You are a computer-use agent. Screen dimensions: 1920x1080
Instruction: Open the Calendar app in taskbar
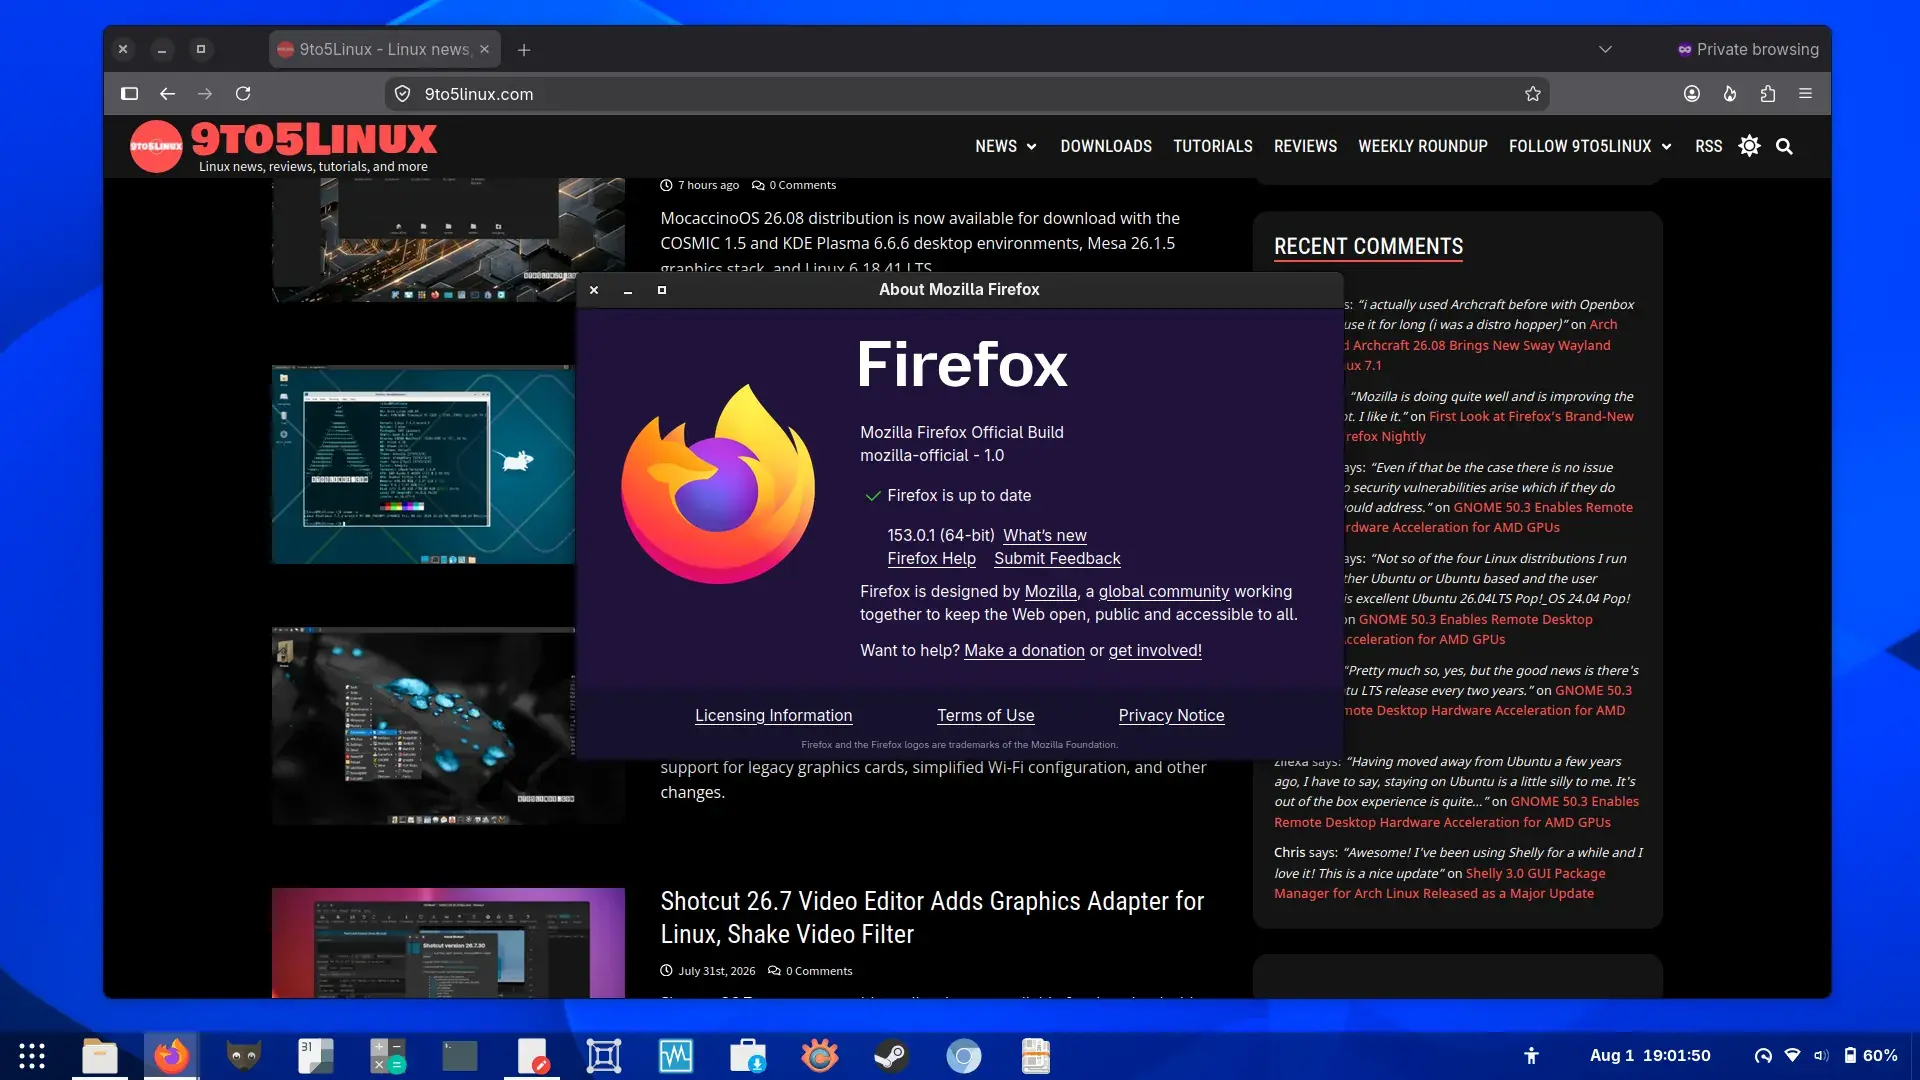pyautogui.click(x=316, y=1056)
